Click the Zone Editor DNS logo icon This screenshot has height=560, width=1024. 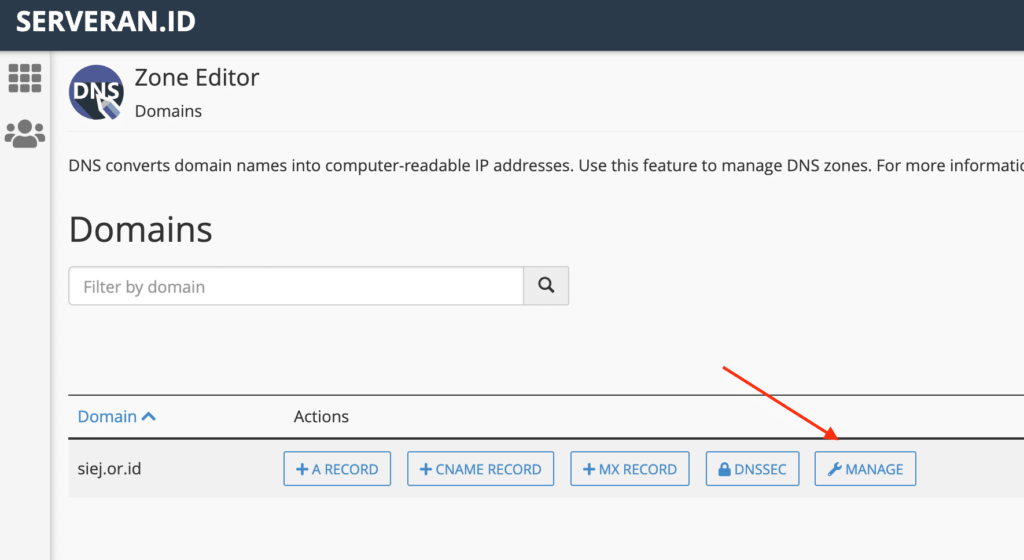tap(96, 92)
